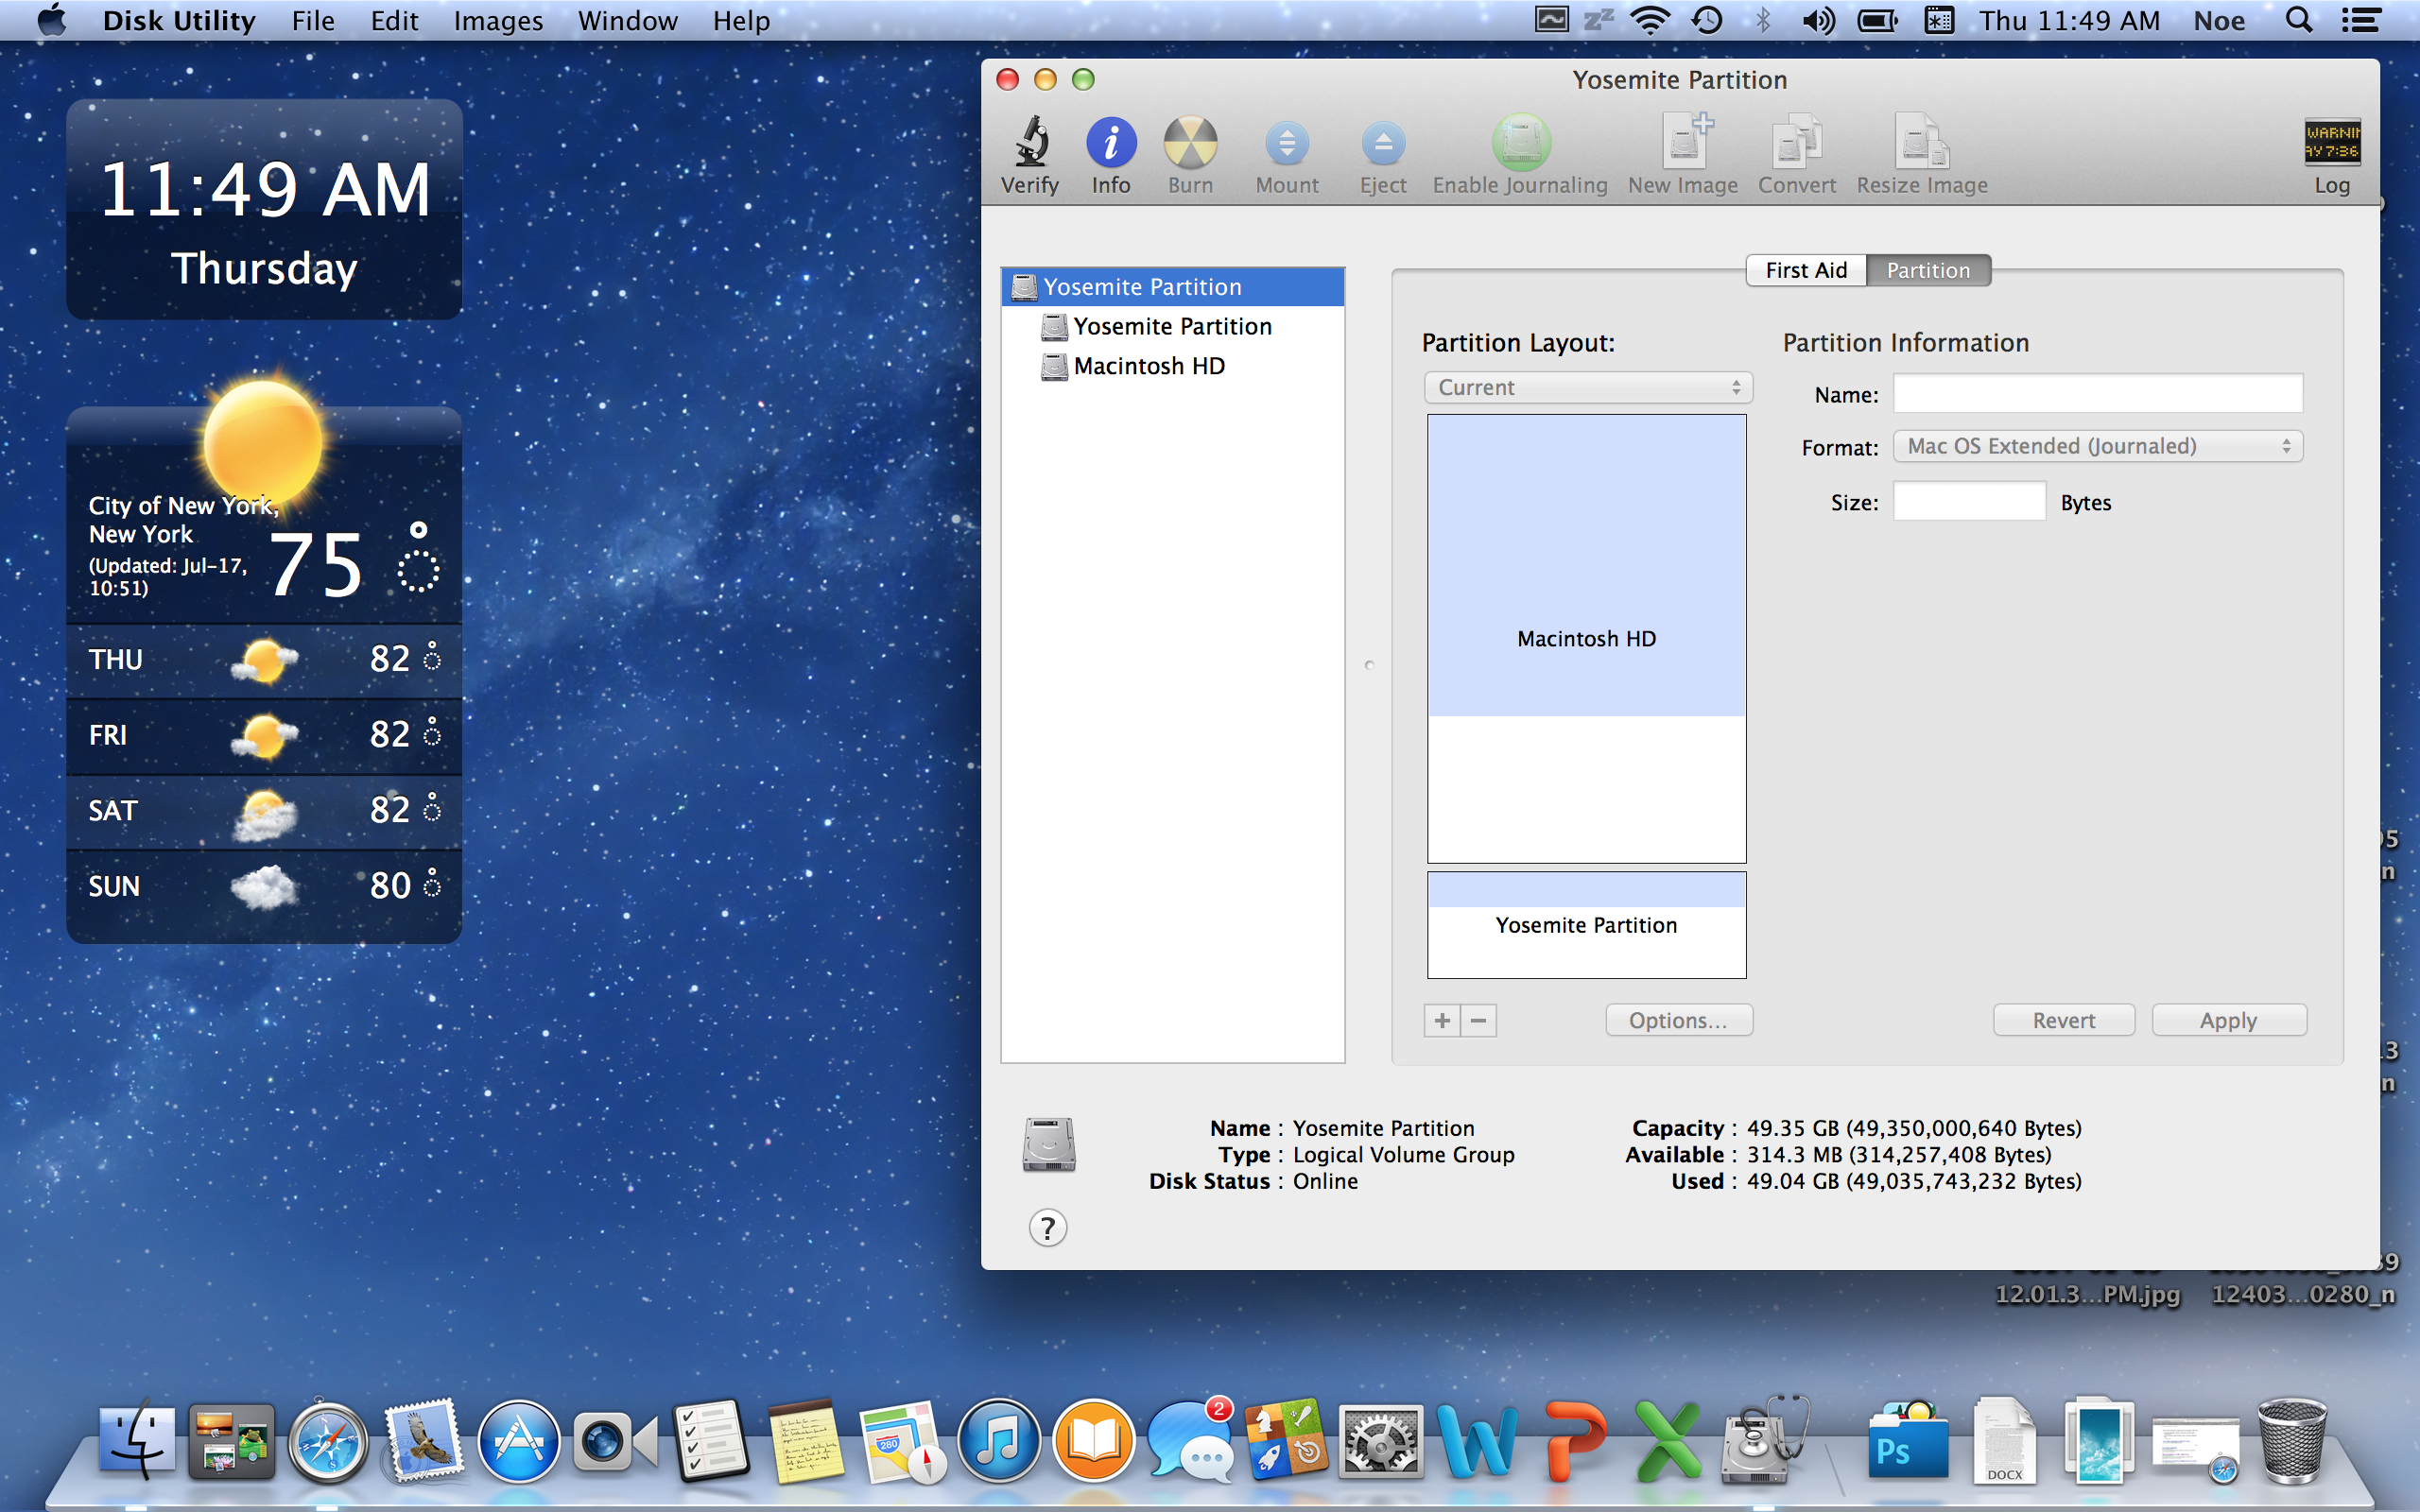Open the Help menu
The image size is (2420, 1512).
click(741, 20)
